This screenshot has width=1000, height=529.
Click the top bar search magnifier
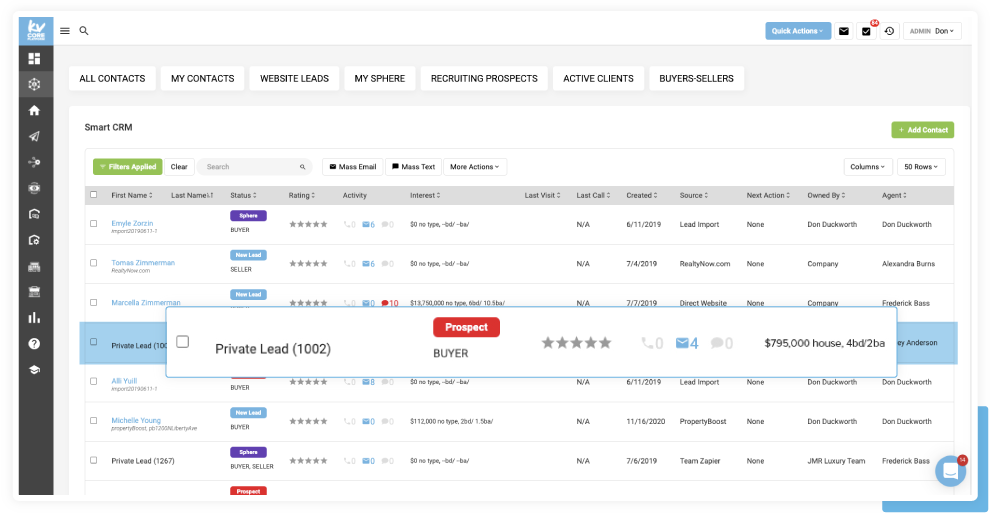(x=84, y=31)
